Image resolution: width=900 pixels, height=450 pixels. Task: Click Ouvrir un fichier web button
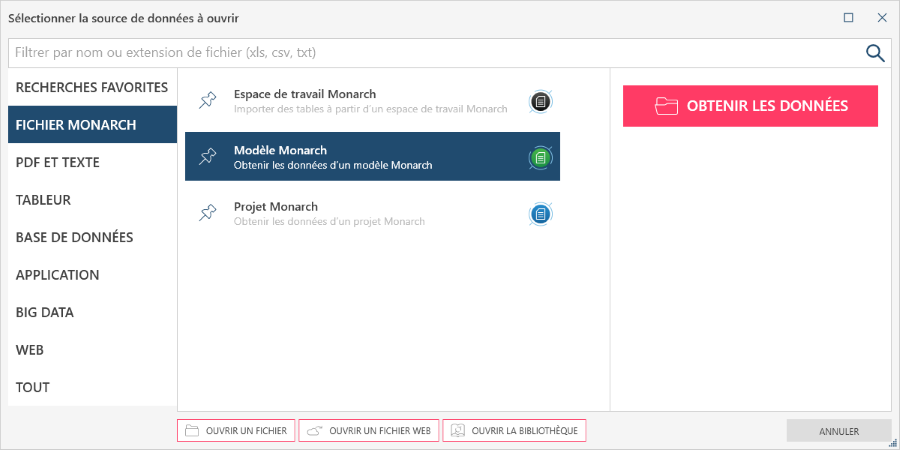(x=368, y=431)
